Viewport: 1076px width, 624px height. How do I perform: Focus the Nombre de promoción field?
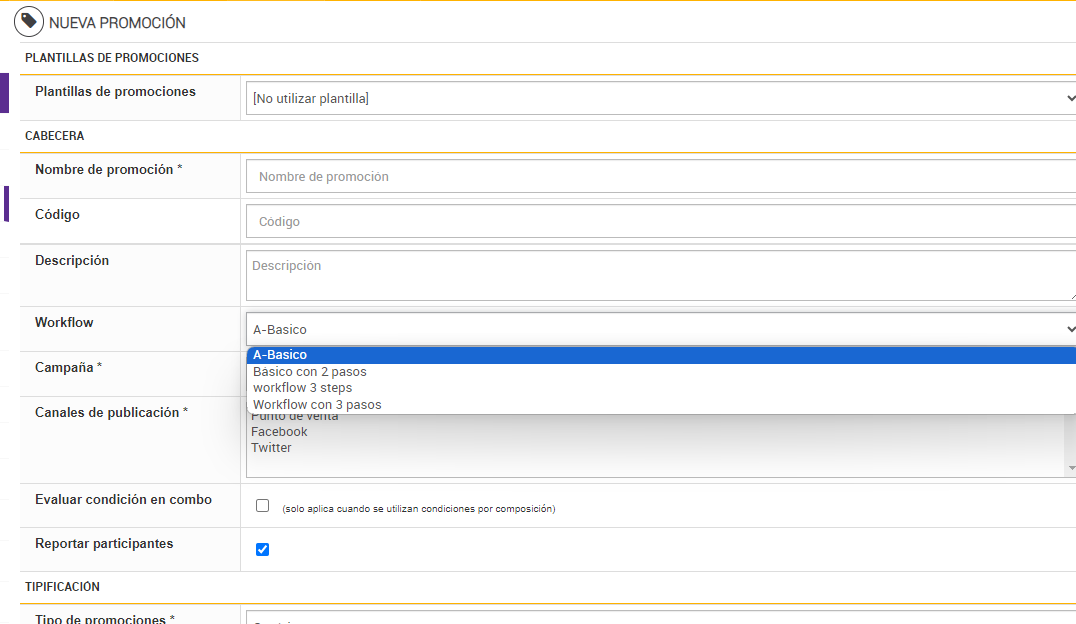660,176
